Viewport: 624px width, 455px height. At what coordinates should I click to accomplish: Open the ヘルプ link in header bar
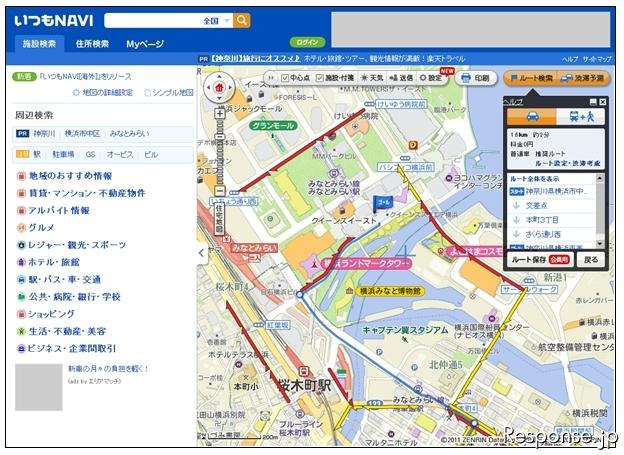(x=570, y=59)
